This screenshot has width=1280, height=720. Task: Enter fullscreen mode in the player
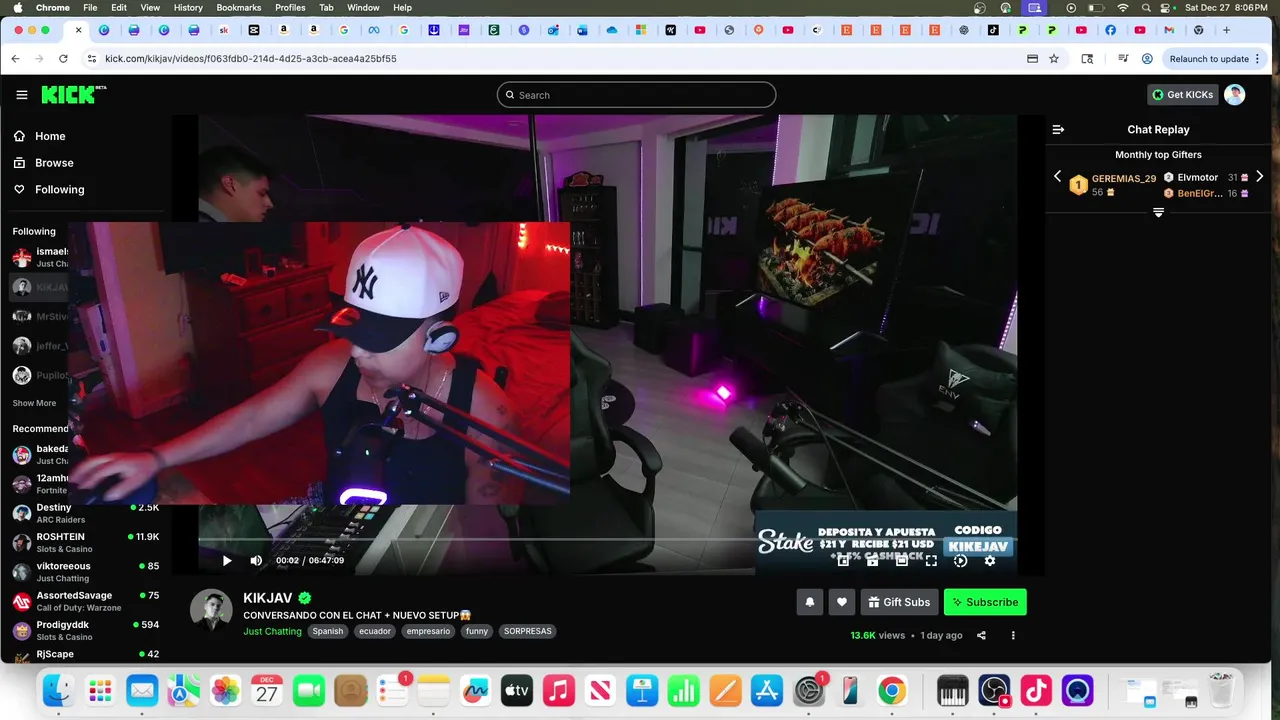[931, 561]
